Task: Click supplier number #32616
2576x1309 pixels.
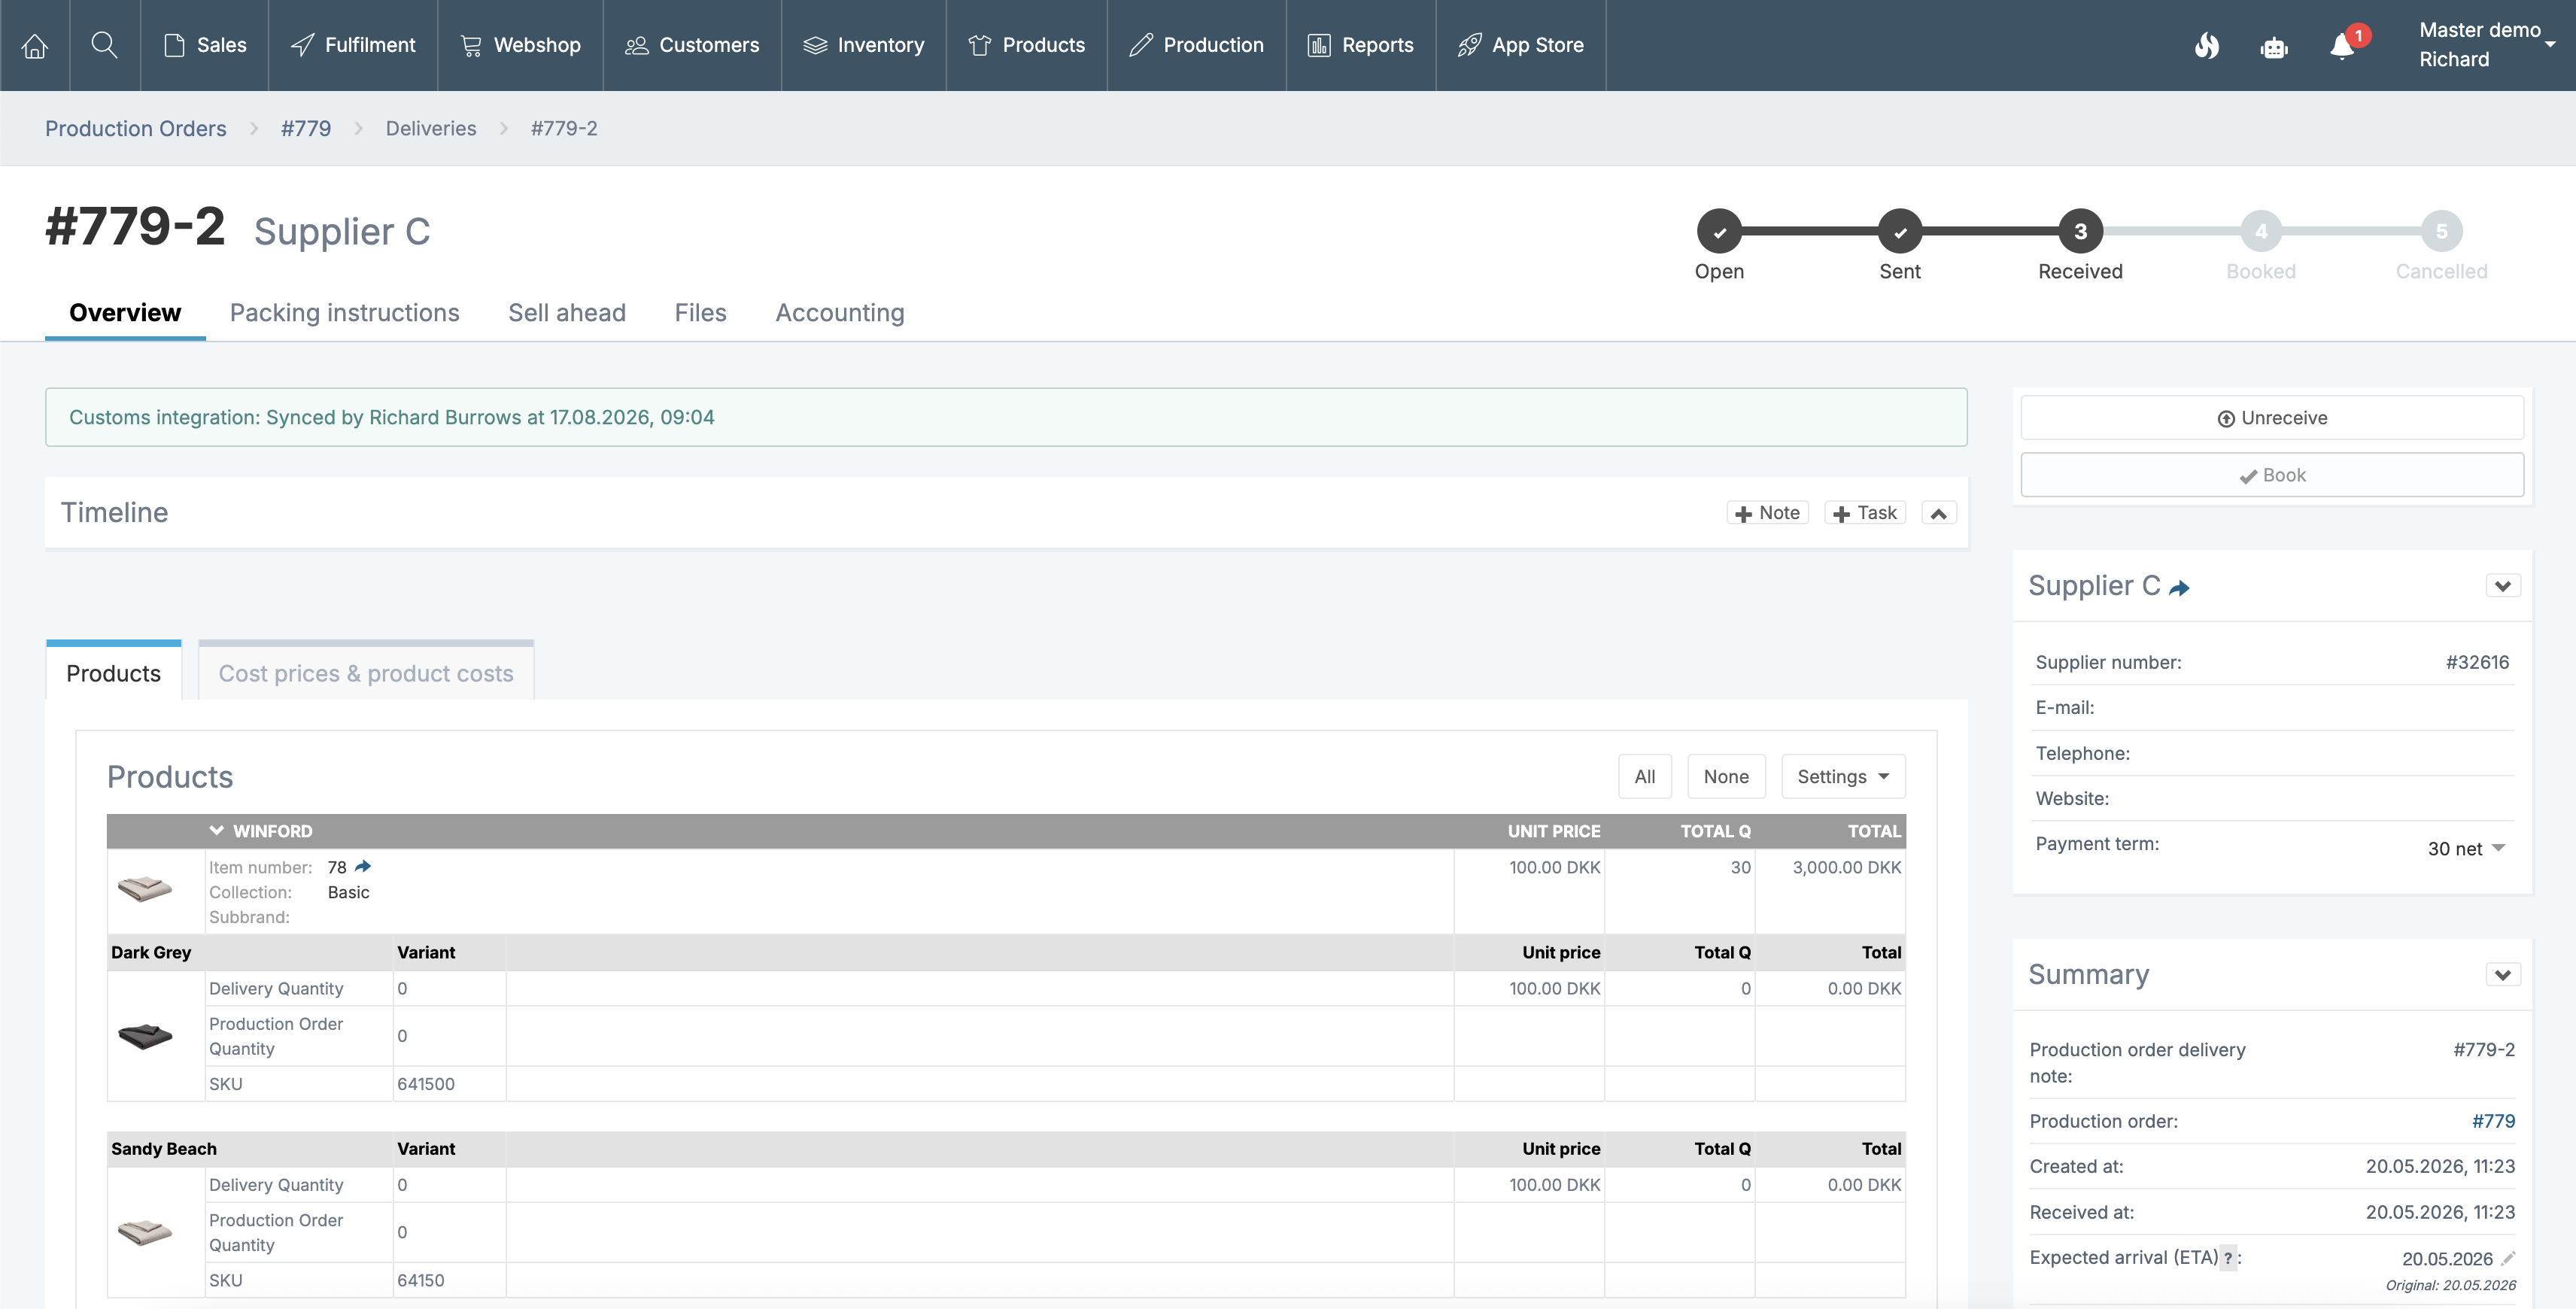Action: pos(2477,662)
